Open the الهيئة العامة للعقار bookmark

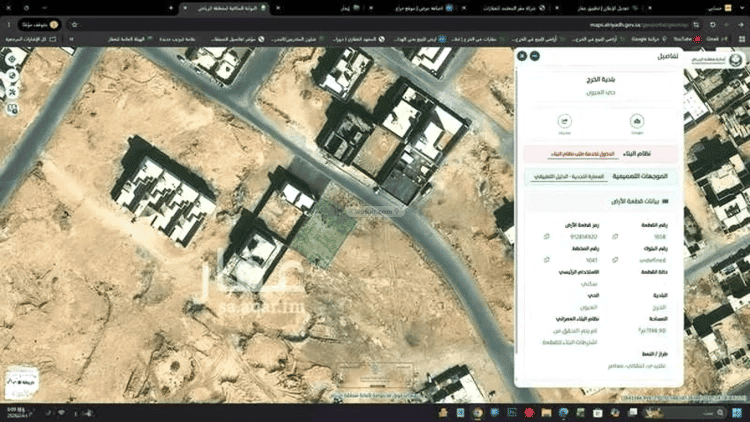(130, 39)
